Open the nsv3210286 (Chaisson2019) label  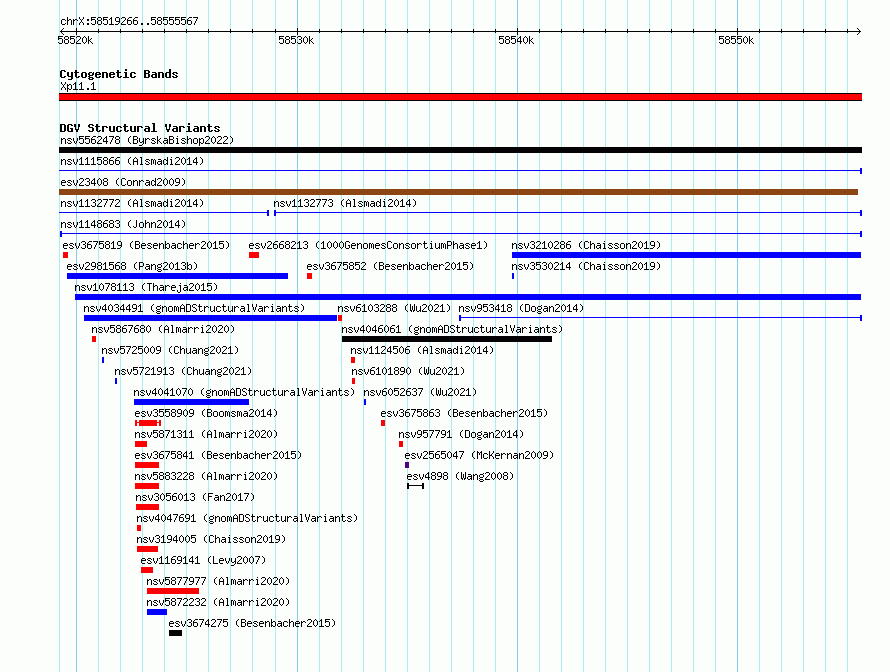tap(586, 245)
